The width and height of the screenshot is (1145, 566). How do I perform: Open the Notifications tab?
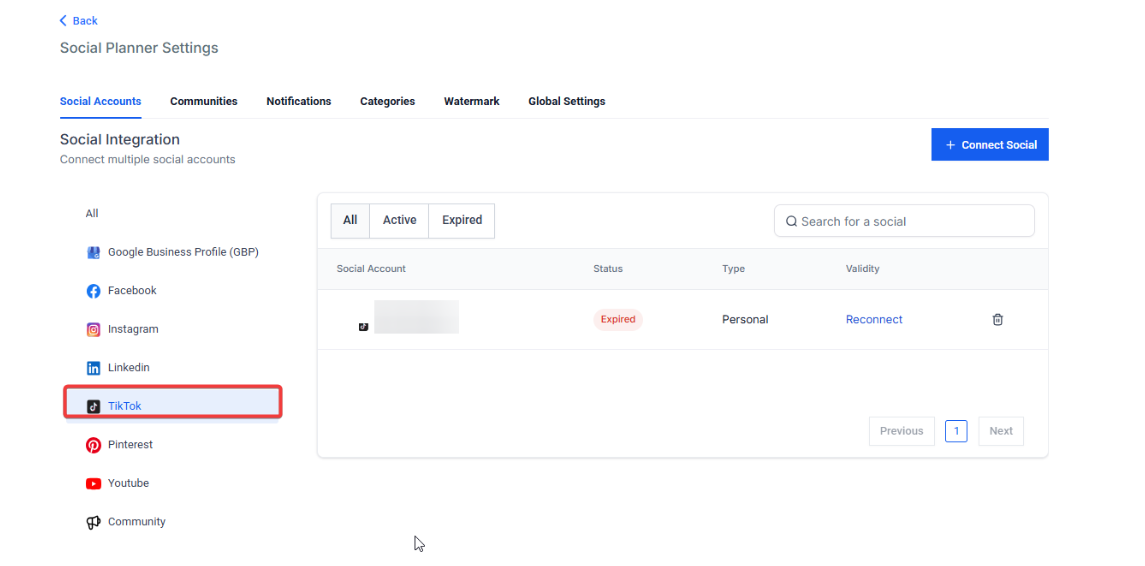click(x=298, y=101)
